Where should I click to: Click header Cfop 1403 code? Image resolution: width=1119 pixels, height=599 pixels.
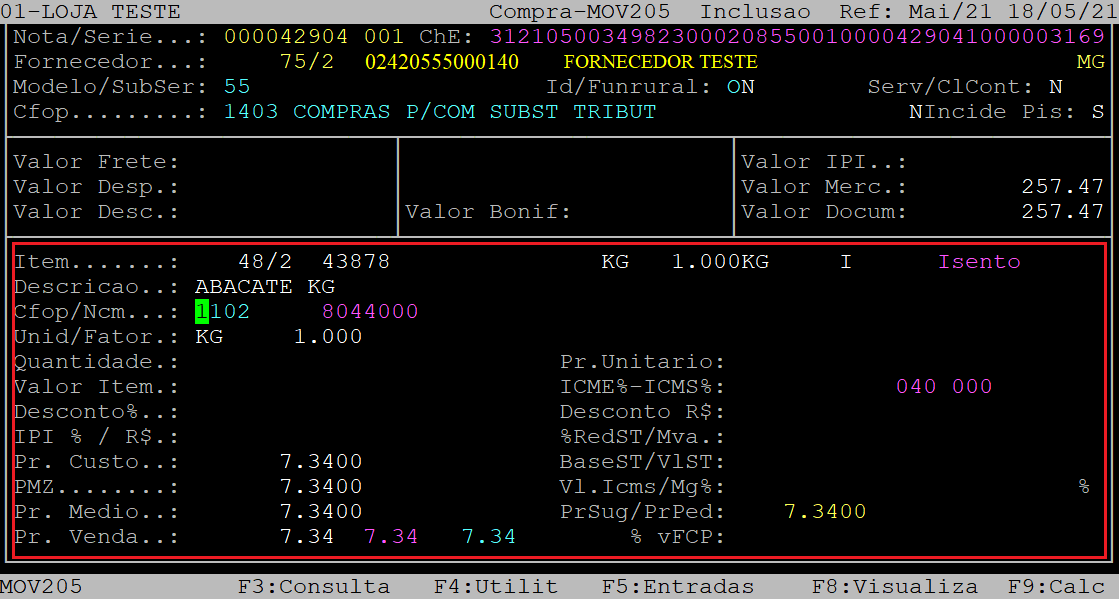click(251, 112)
